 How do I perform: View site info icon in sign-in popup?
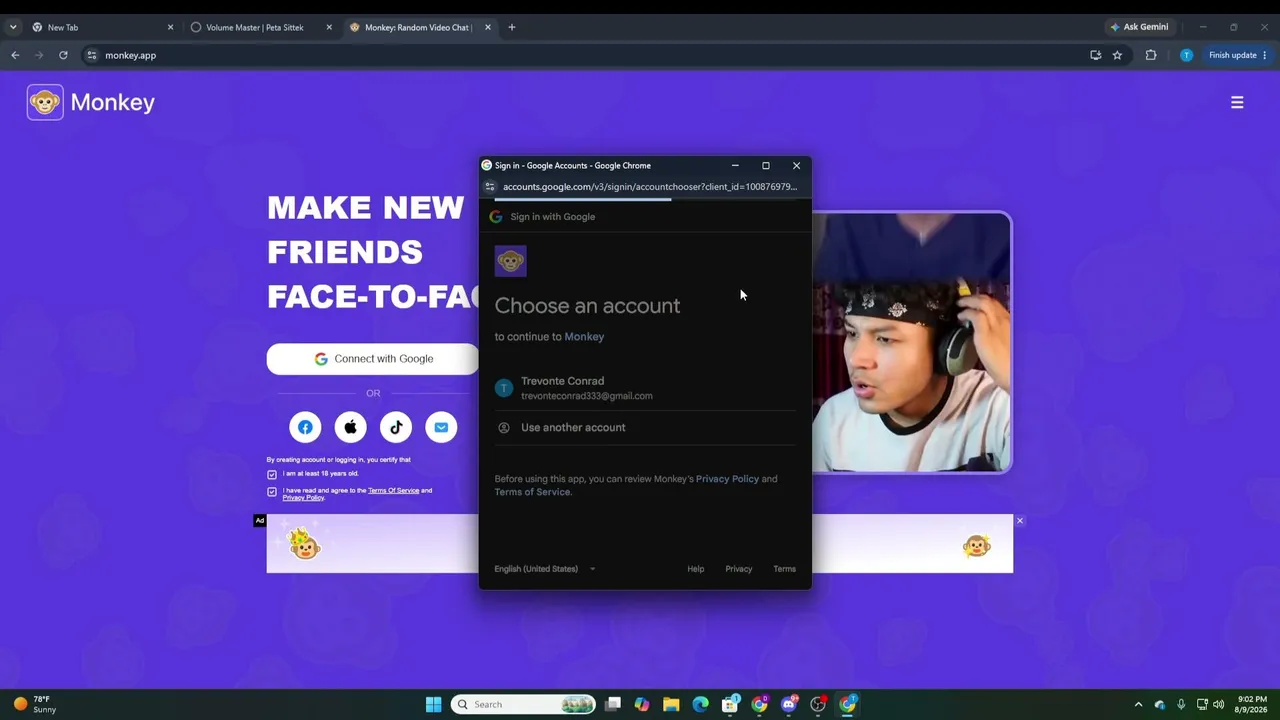(489, 187)
